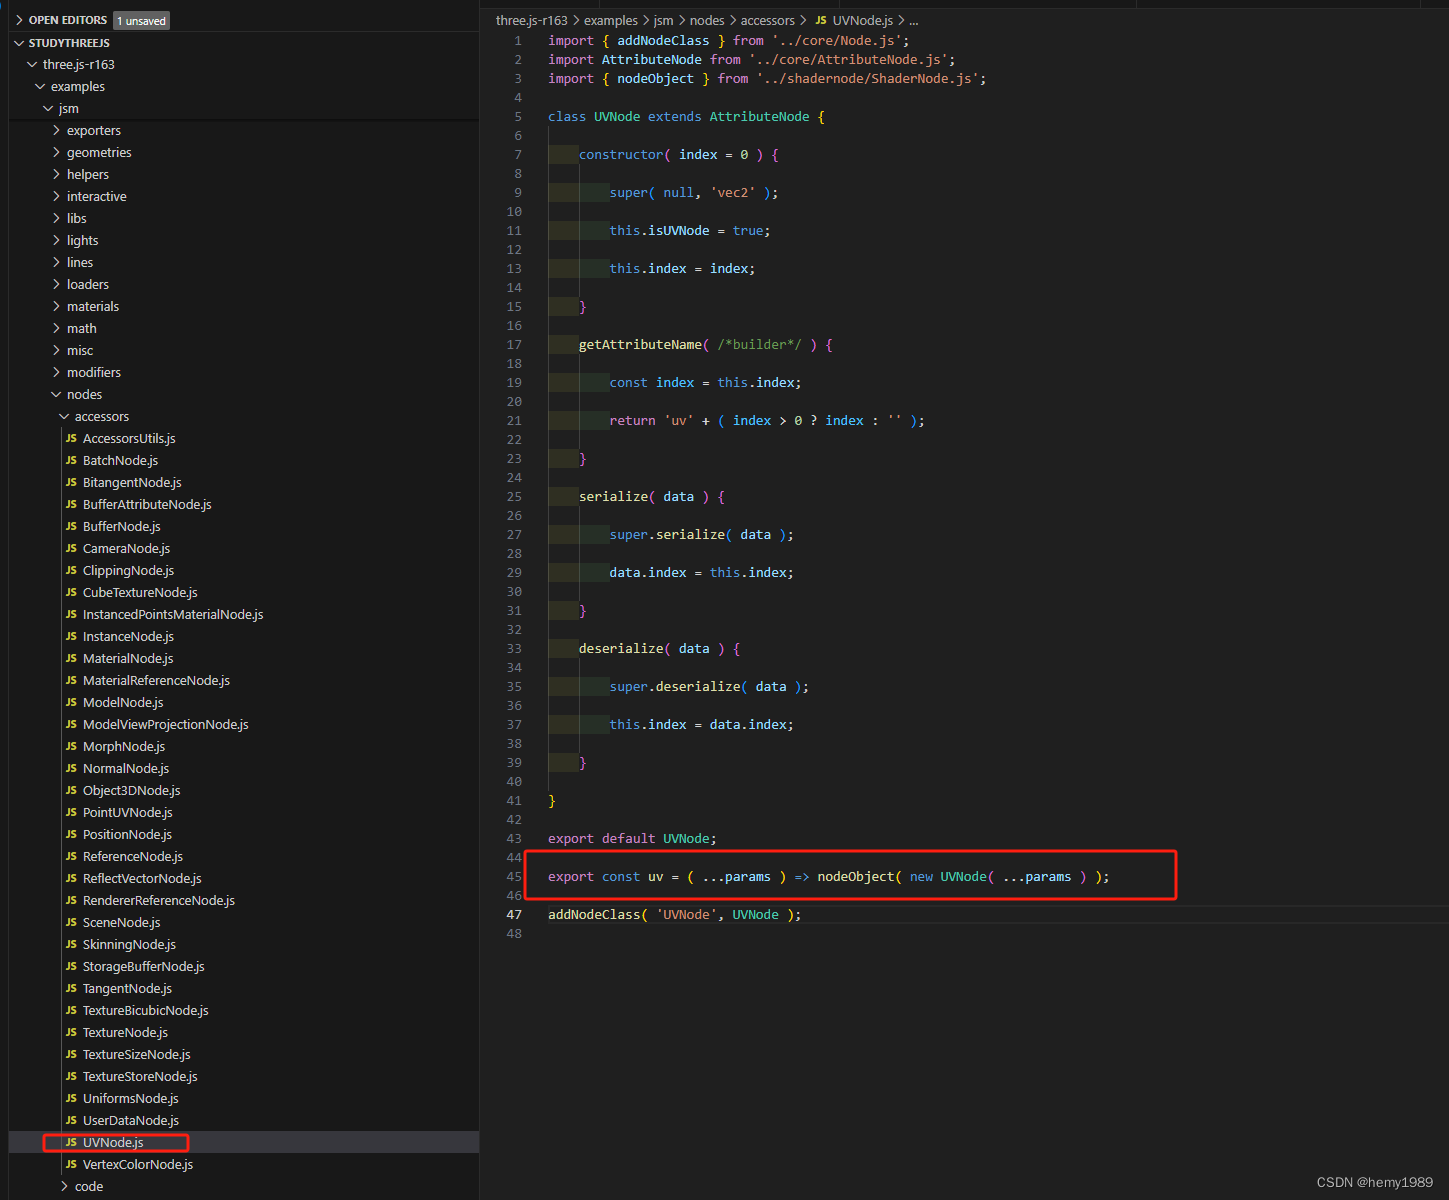
Task: Click the JS icon beside VertexColorNode.js
Action: coord(71,1164)
